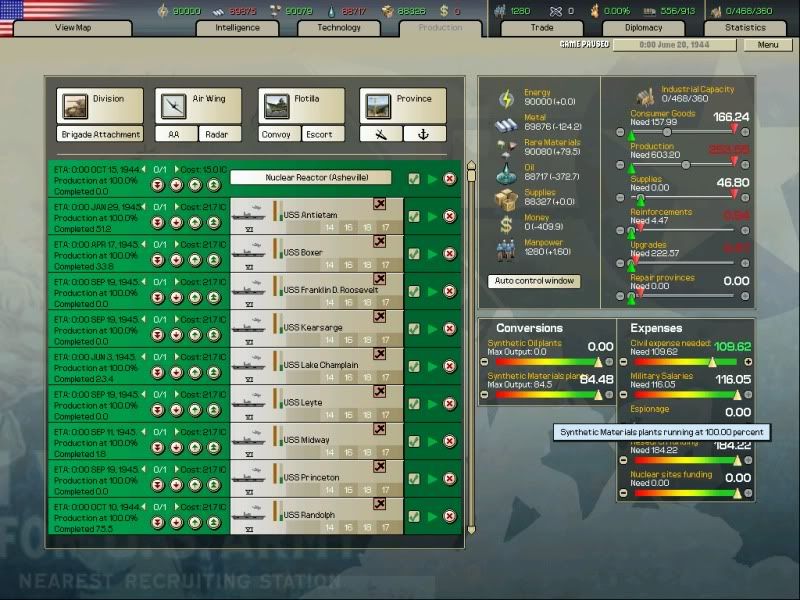
Task: Select the Flotilla ship icon
Action: click(276, 105)
